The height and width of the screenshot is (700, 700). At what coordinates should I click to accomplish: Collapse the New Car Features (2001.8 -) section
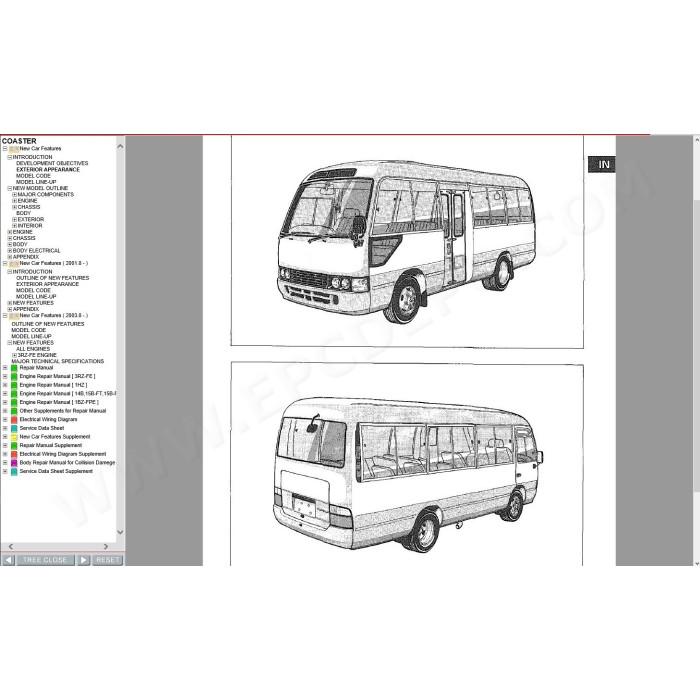pos(5,263)
